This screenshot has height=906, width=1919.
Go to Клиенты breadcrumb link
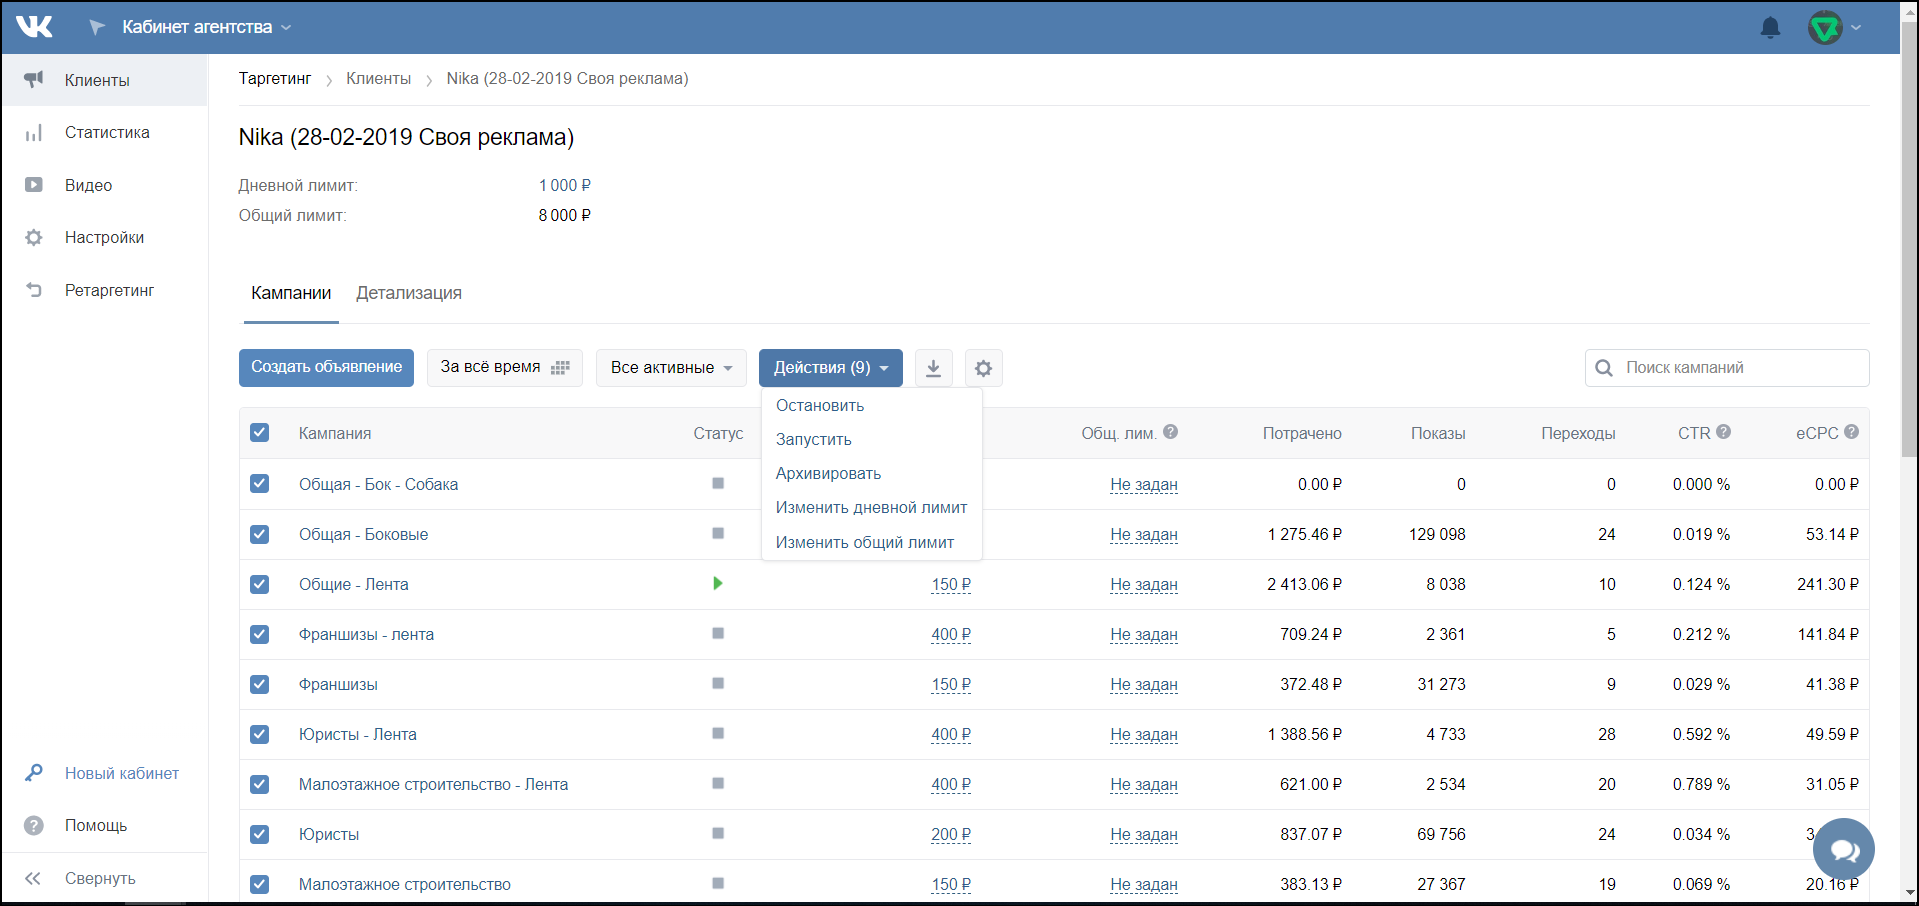pos(378,78)
